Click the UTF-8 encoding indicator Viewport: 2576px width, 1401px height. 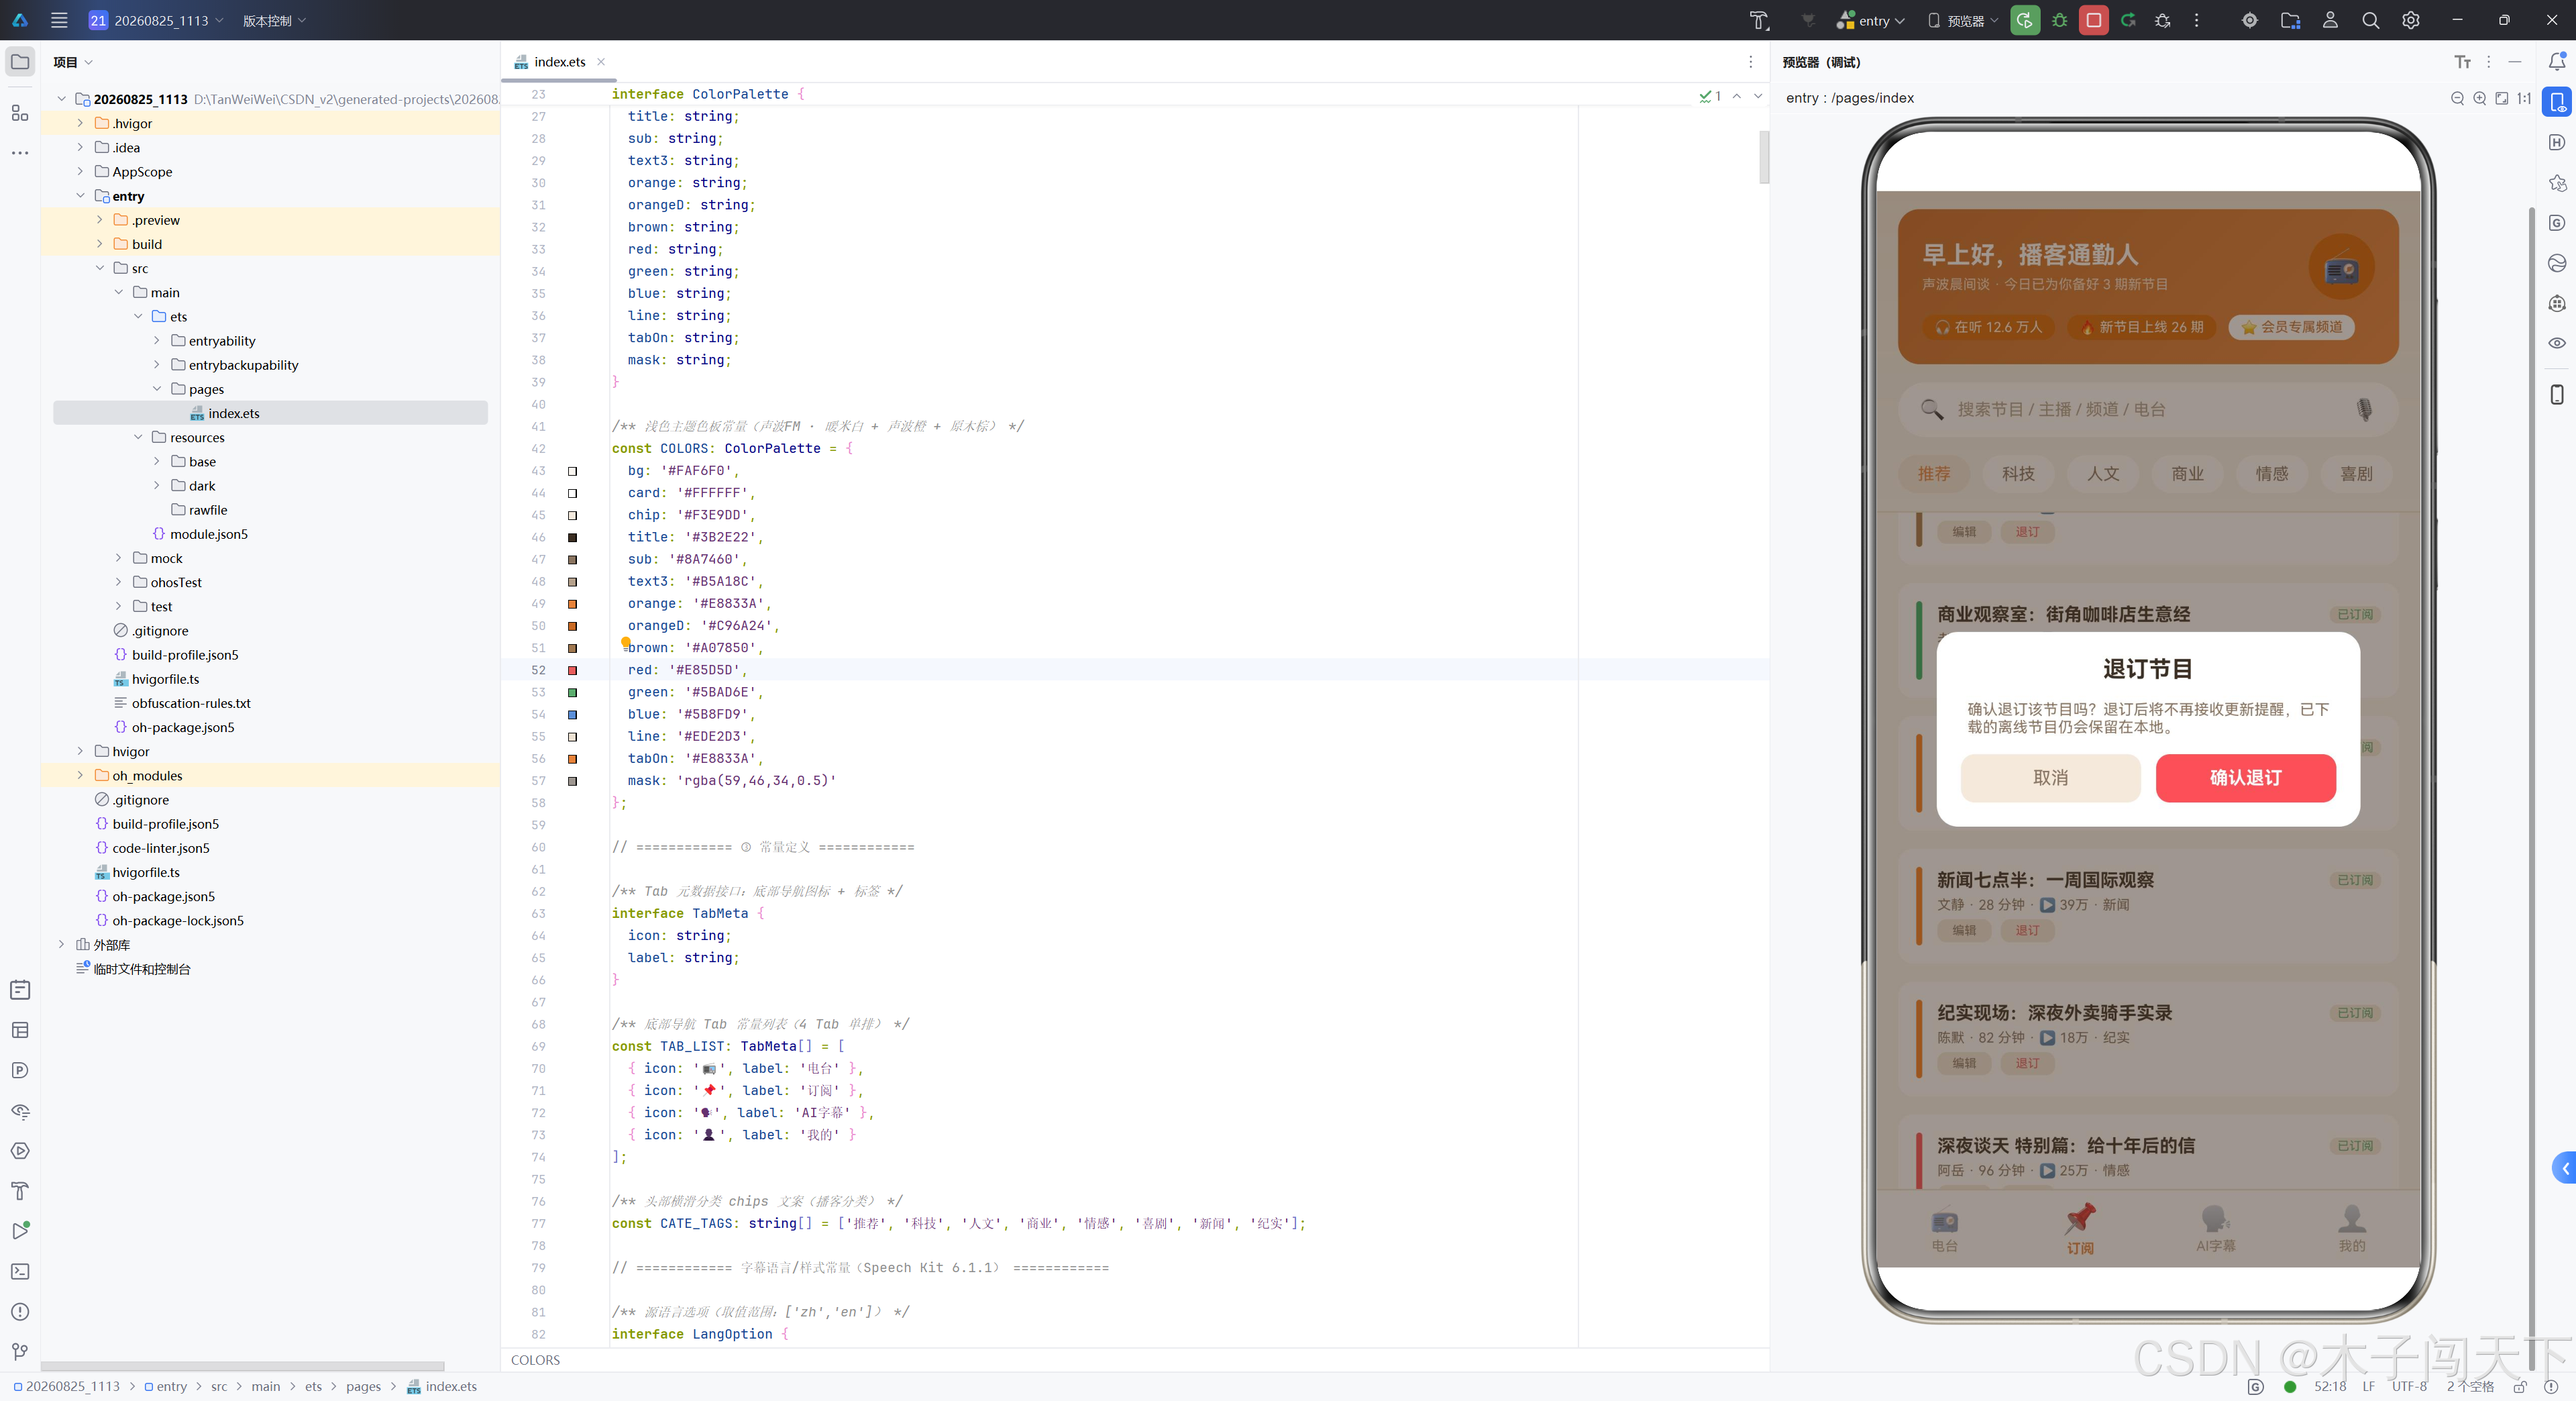(x=2409, y=1387)
